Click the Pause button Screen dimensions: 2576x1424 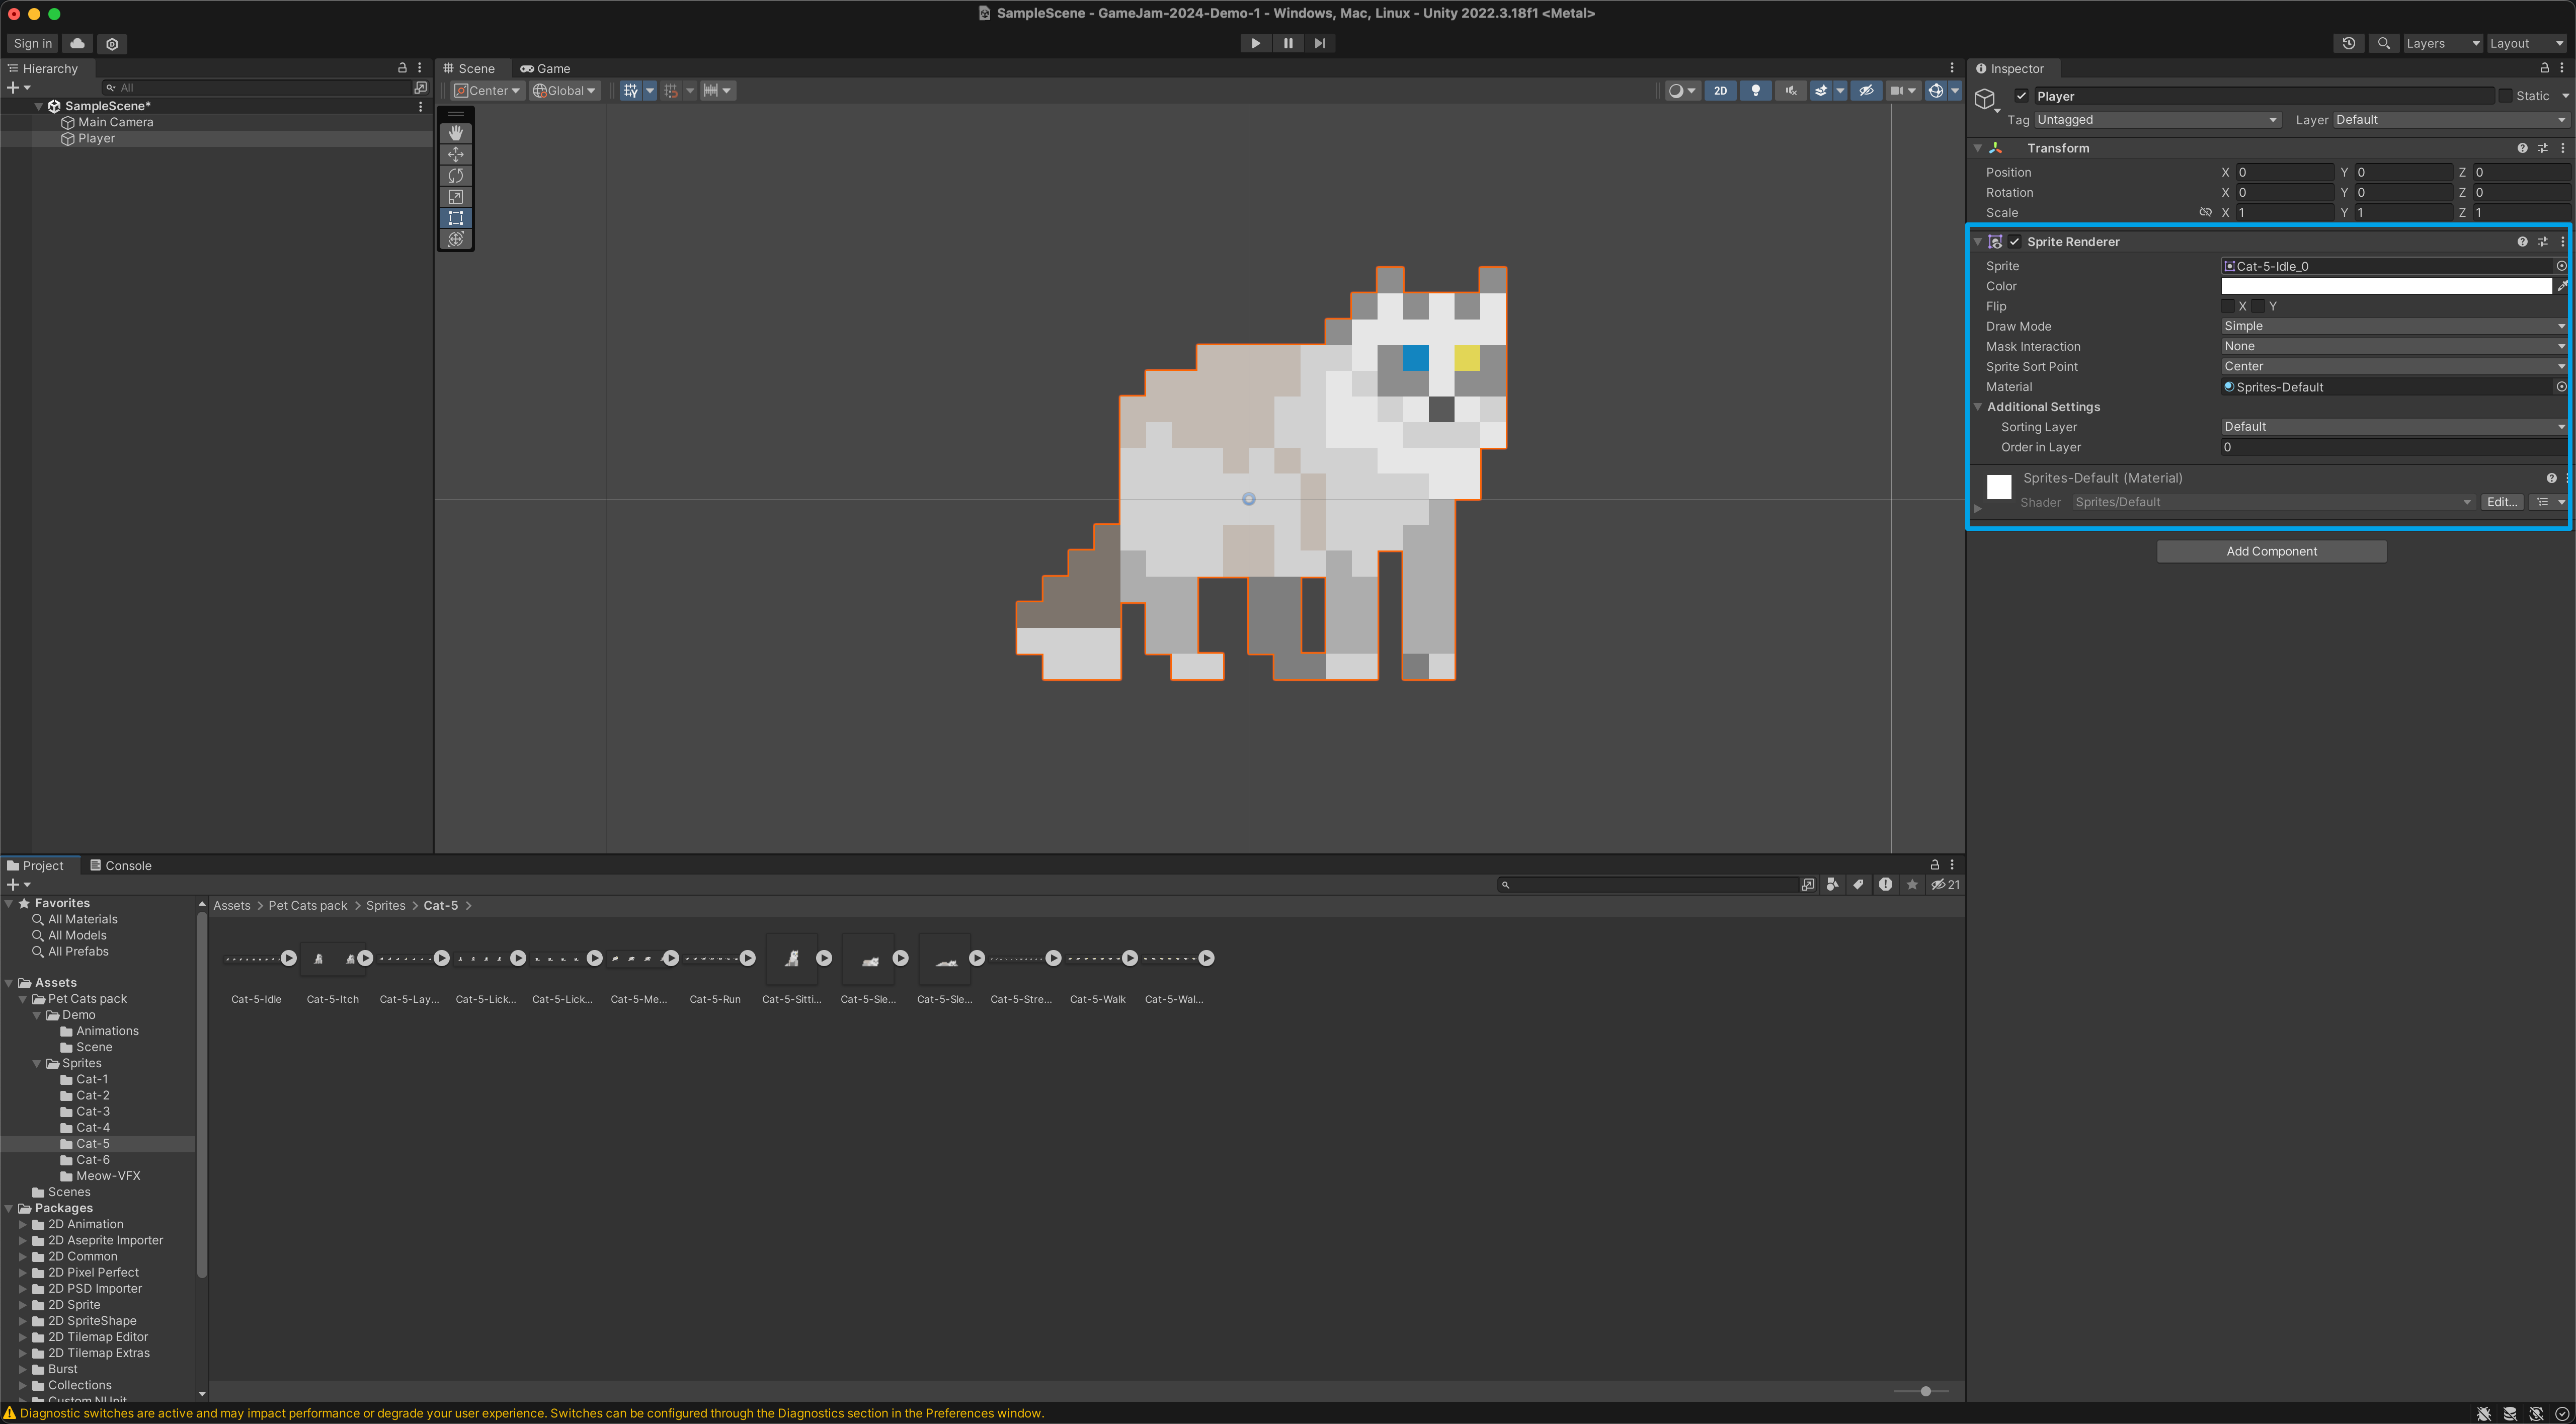point(1288,43)
